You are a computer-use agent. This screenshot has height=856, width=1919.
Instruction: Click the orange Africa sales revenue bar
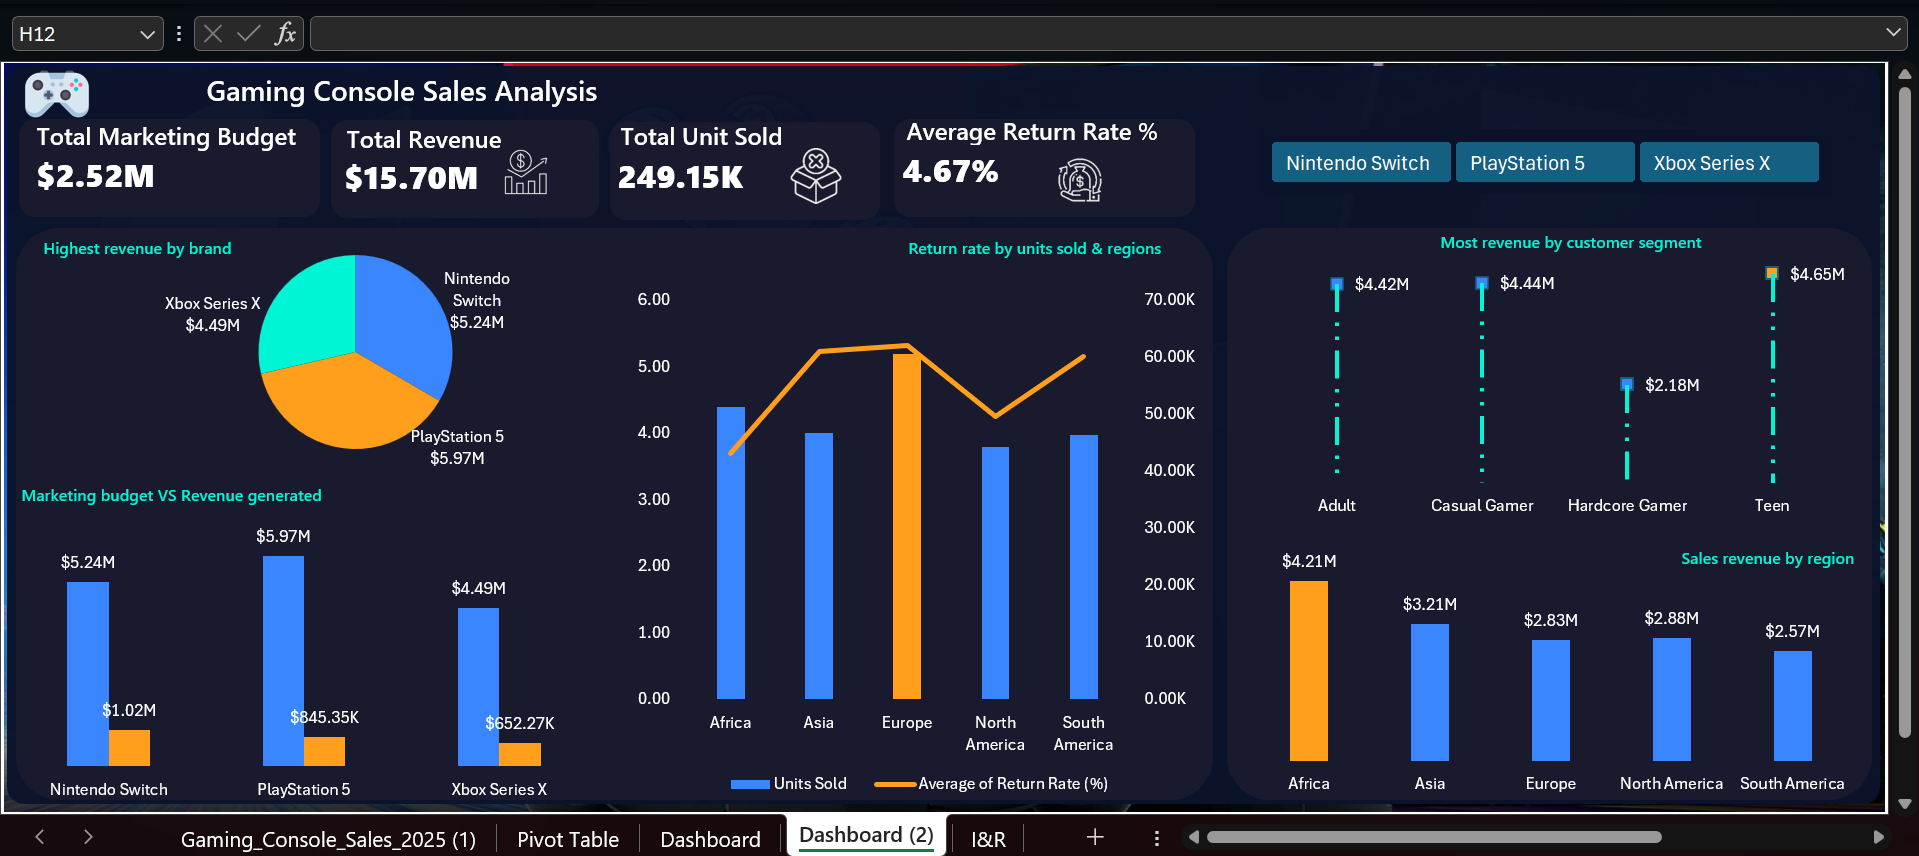tap(1309, 671)
